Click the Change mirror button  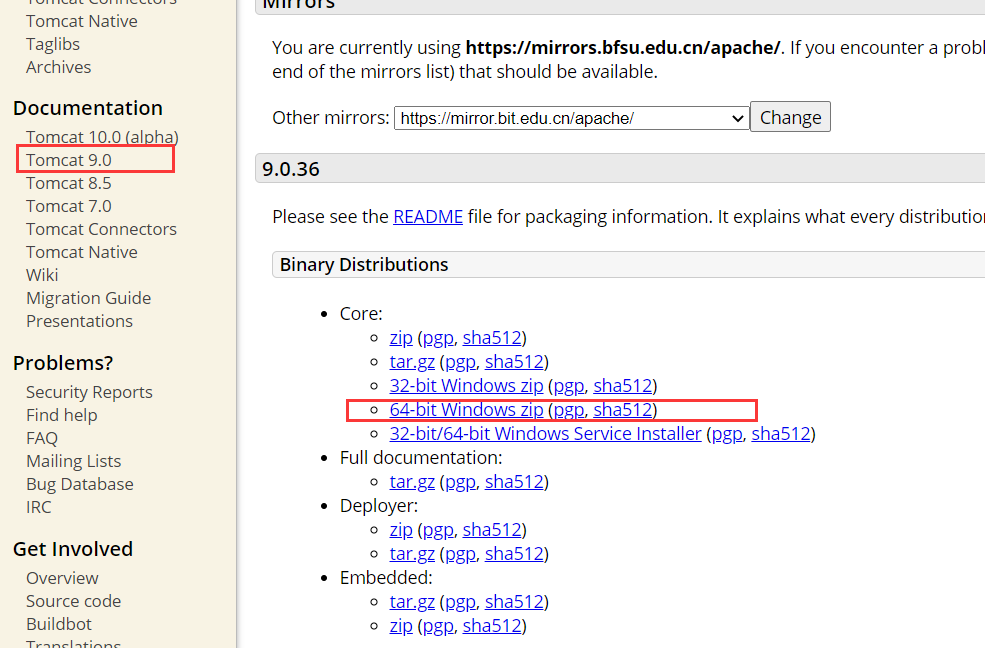[x=790, y=117]
